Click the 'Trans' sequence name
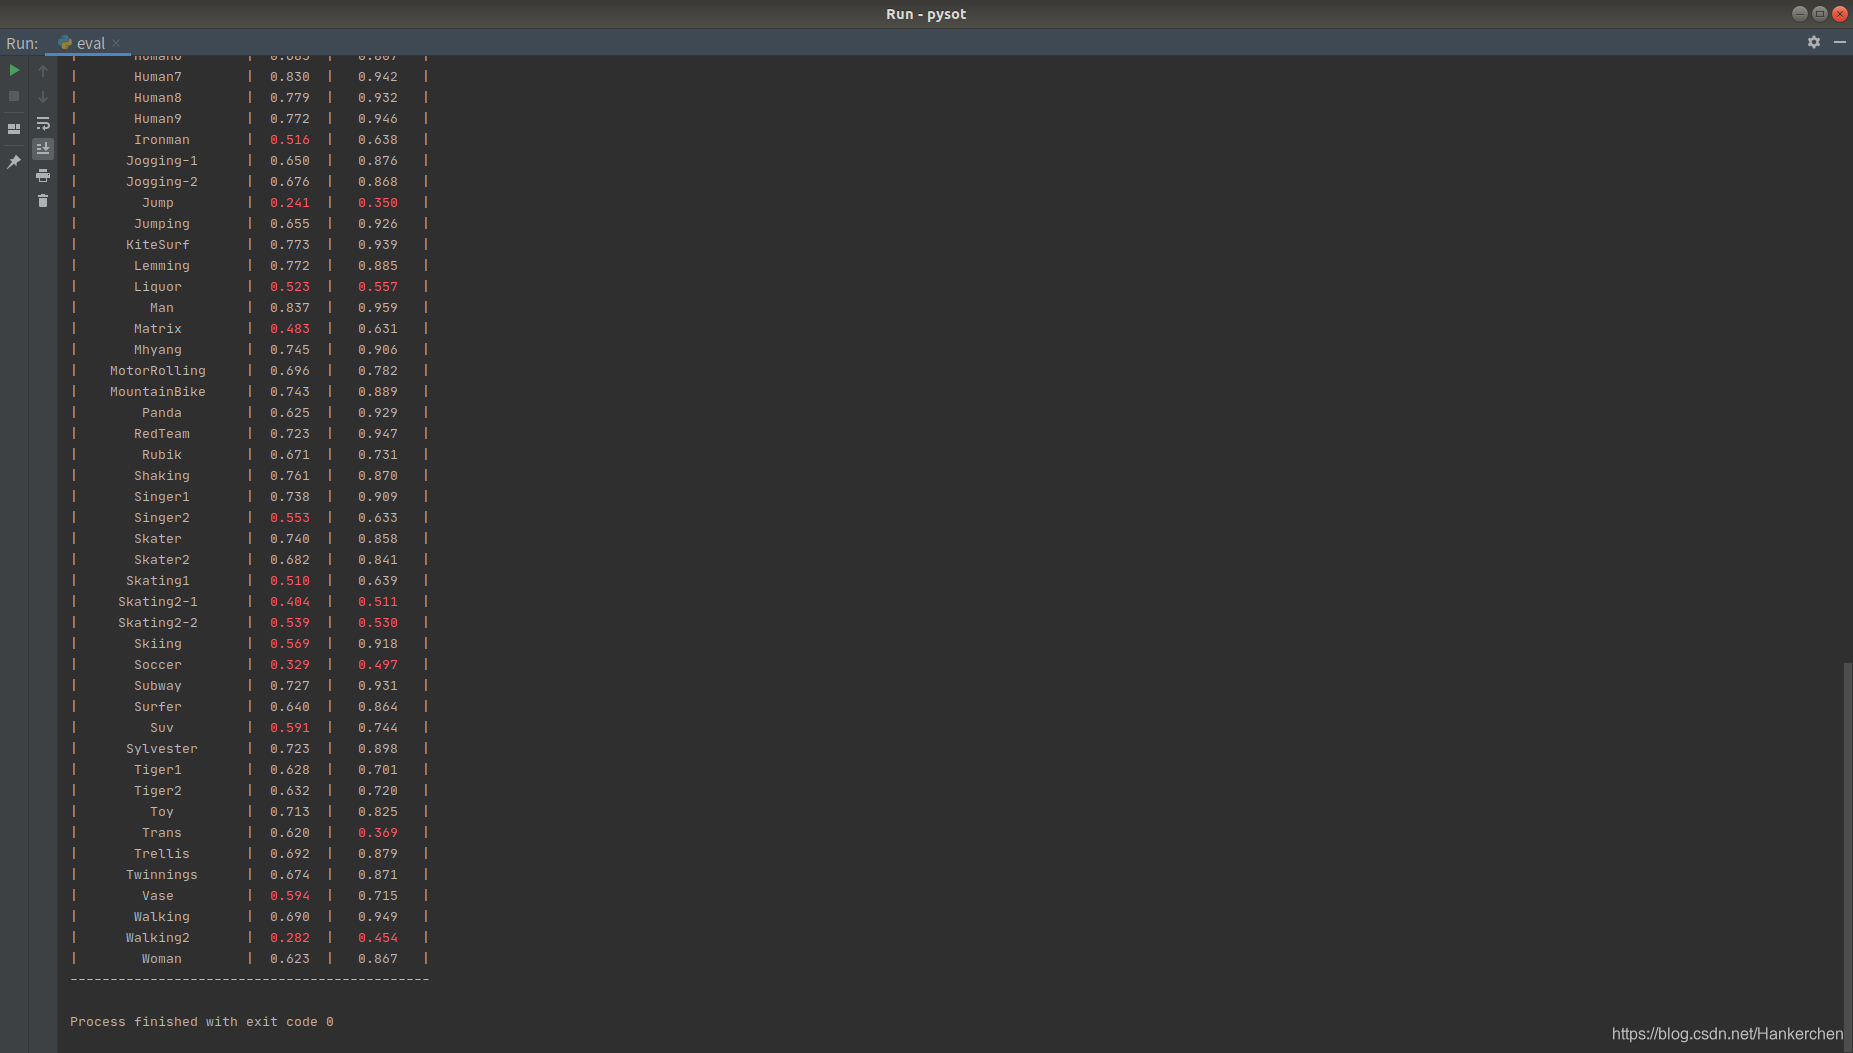The width and height of the screenshot is (1853, 1053). 162,833
